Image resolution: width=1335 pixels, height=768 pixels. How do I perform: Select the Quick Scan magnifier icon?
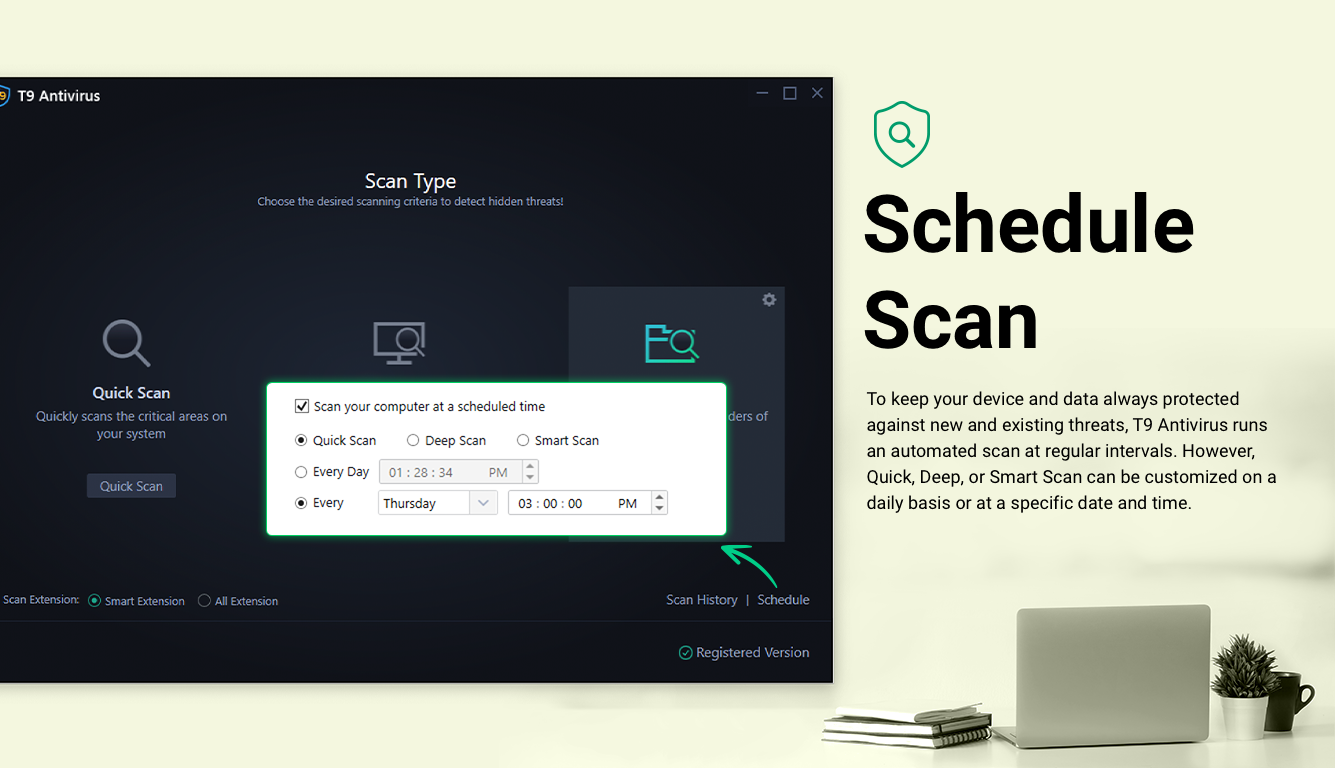(x=127, y=342)
